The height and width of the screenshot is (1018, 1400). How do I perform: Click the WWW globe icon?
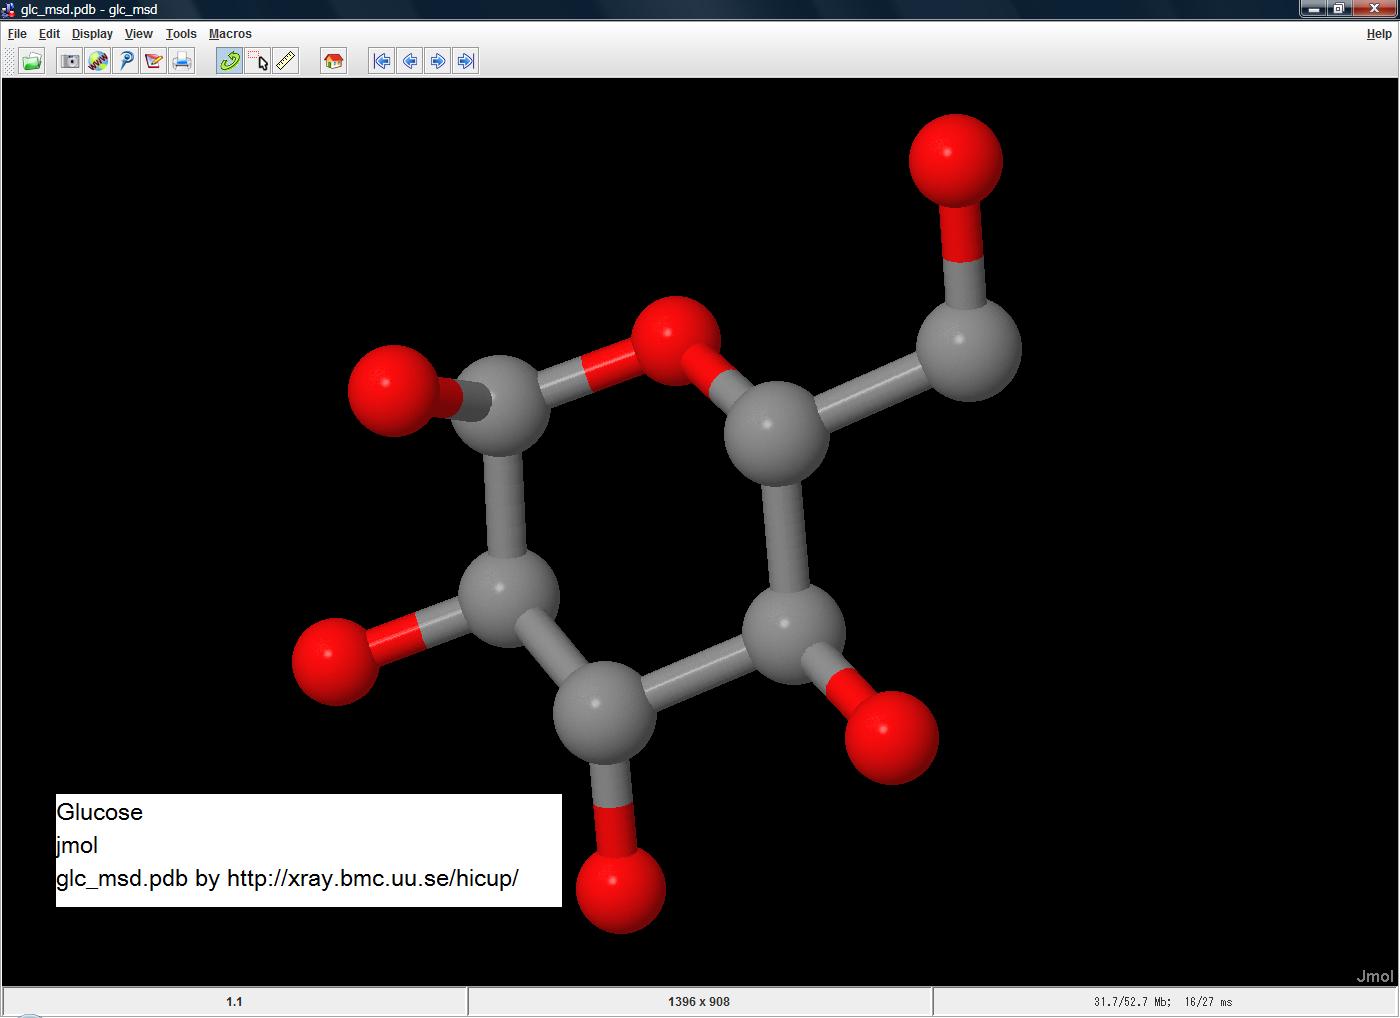(97, 61)
